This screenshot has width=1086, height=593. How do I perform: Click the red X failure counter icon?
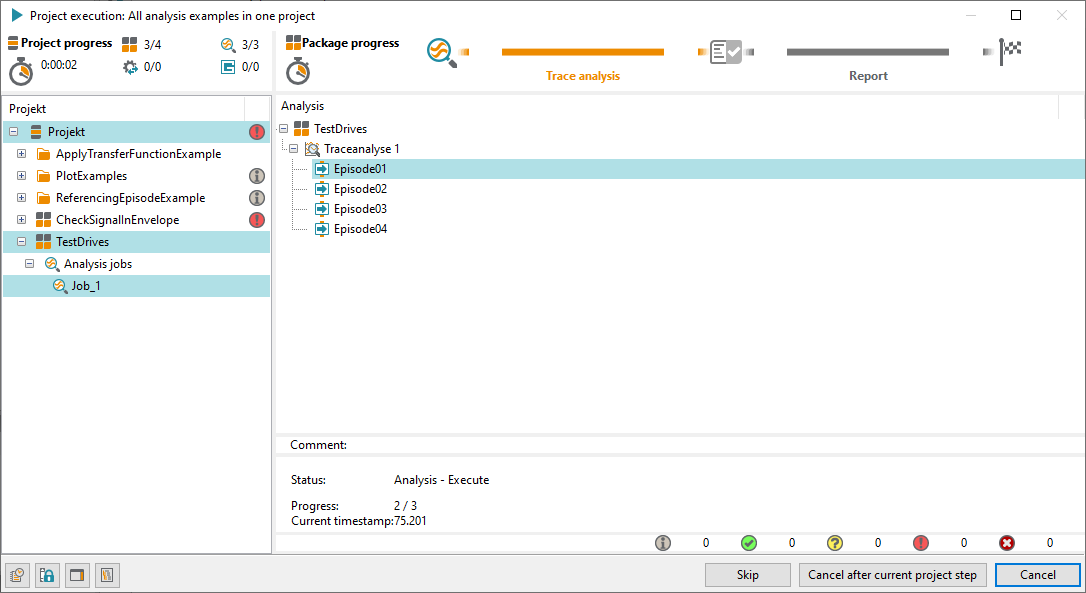coord(1007,543)
